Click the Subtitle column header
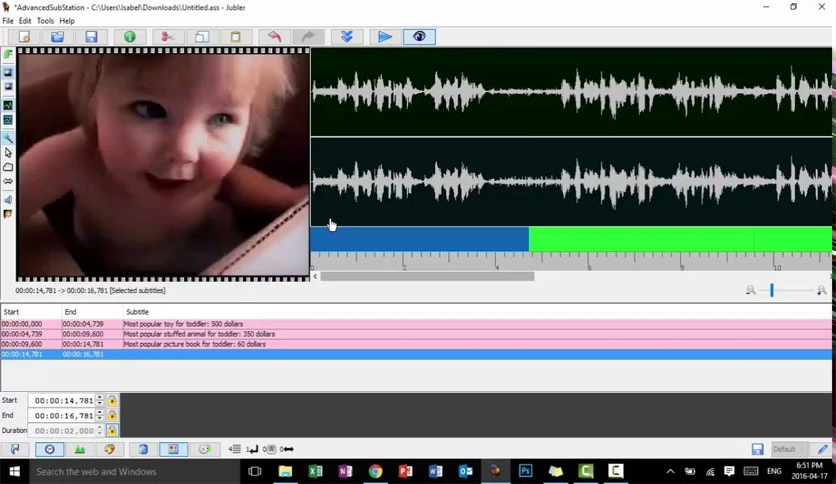 tap(138, 312)
